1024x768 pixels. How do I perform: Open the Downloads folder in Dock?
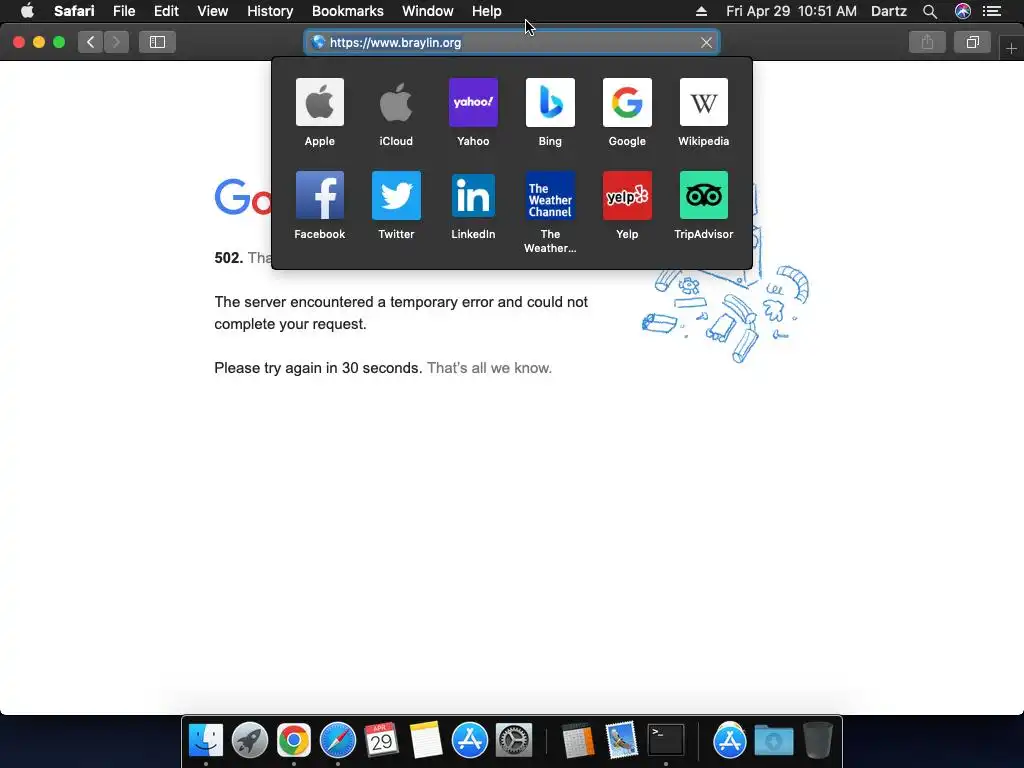point(774,741)
